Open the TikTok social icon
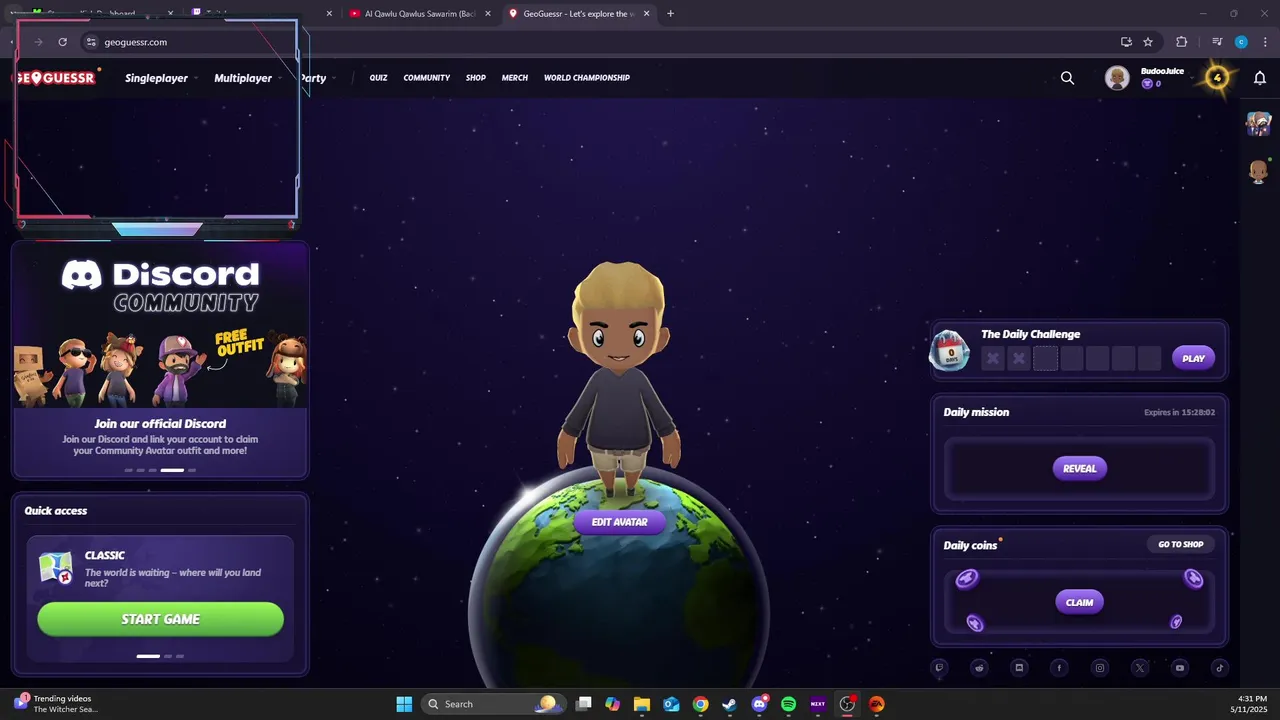This screenshot has width=1280, height=720. pyautogui.click(x=1220, y=668)
